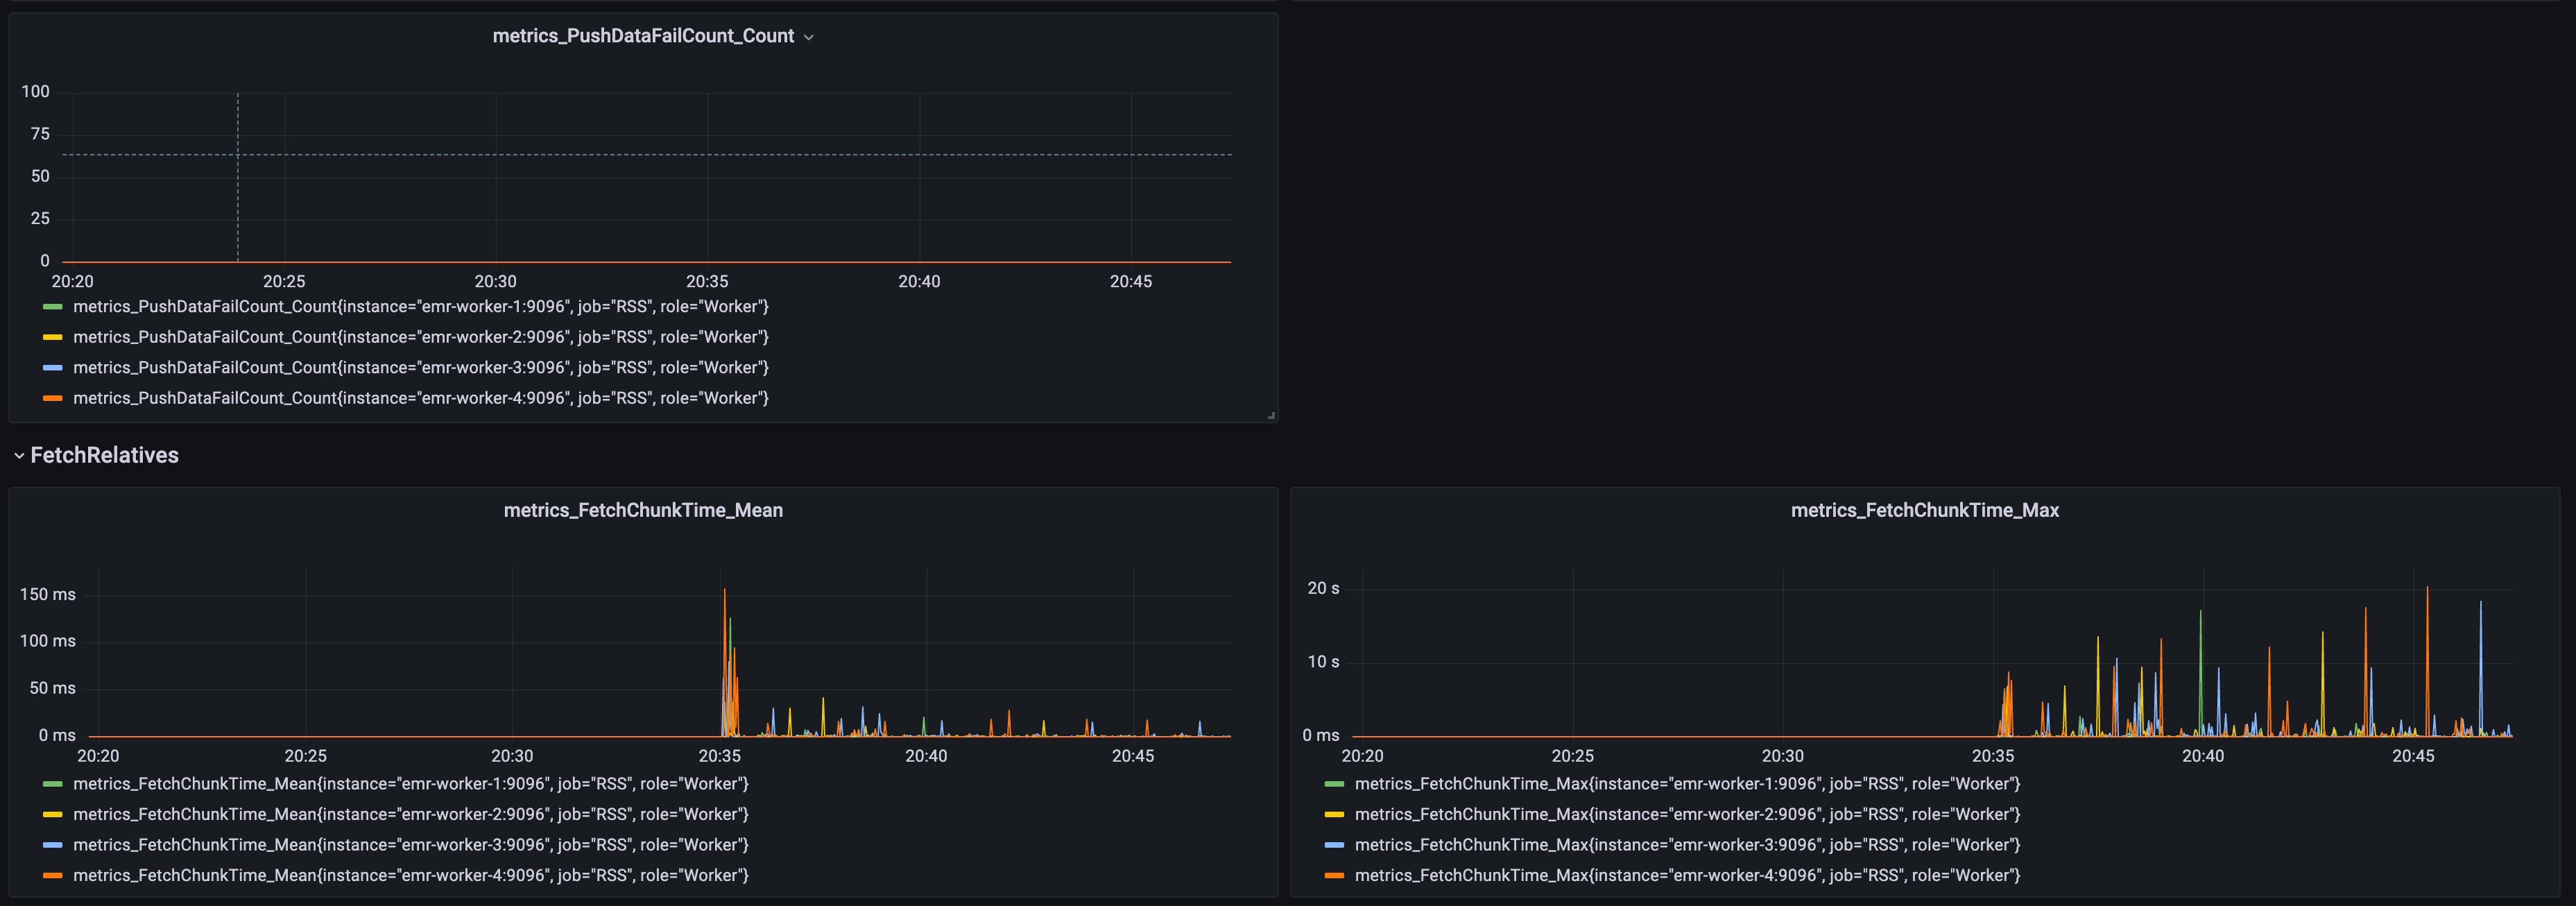Toggle emr-worker-4 series in FetchChunkTime_Max legend

(1687, 875)
